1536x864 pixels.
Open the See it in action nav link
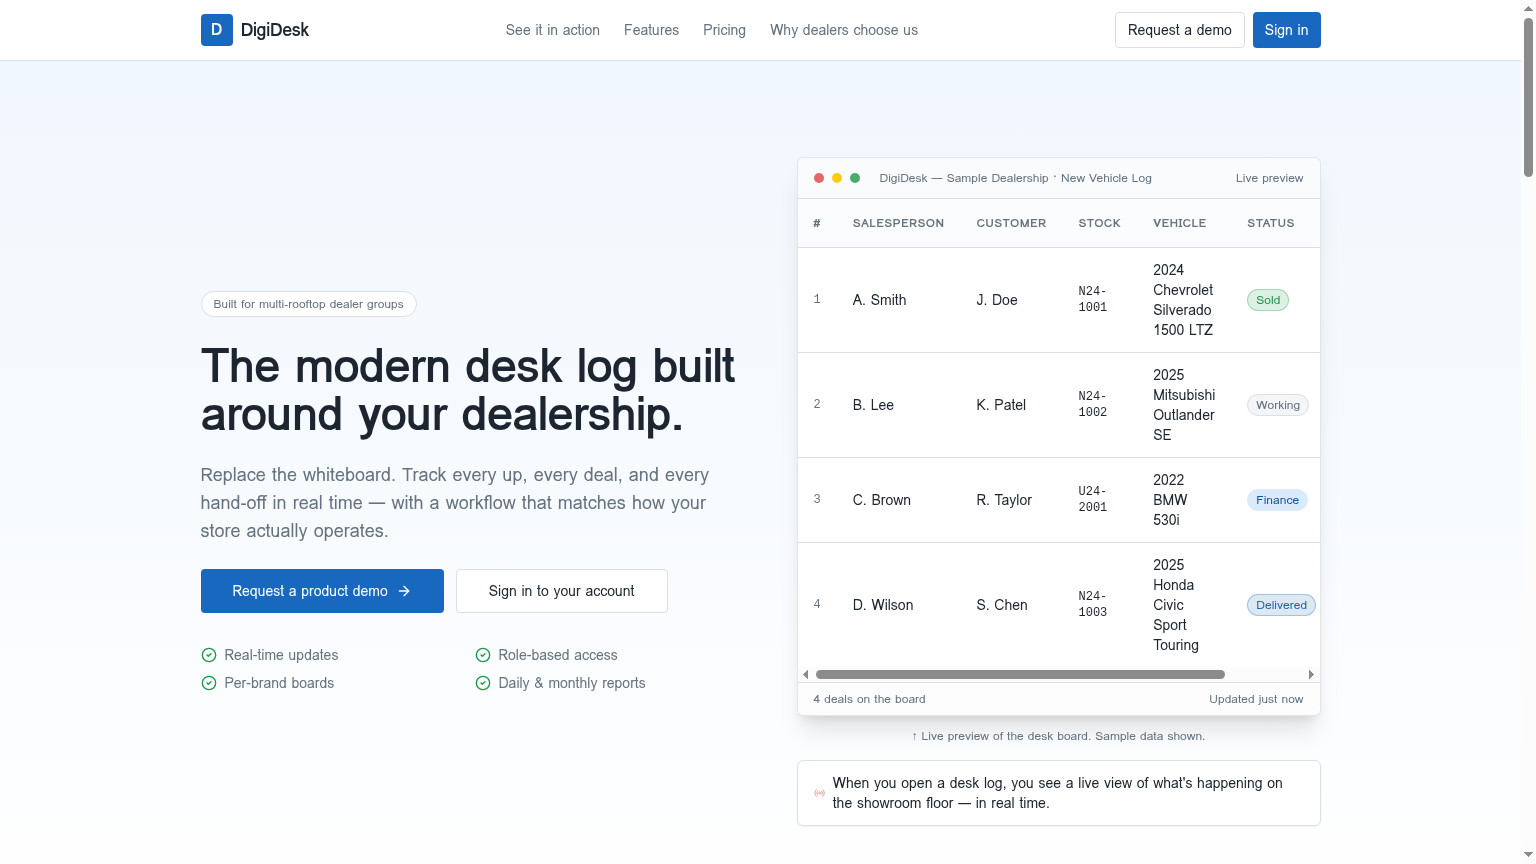click(x=553, y=30)
